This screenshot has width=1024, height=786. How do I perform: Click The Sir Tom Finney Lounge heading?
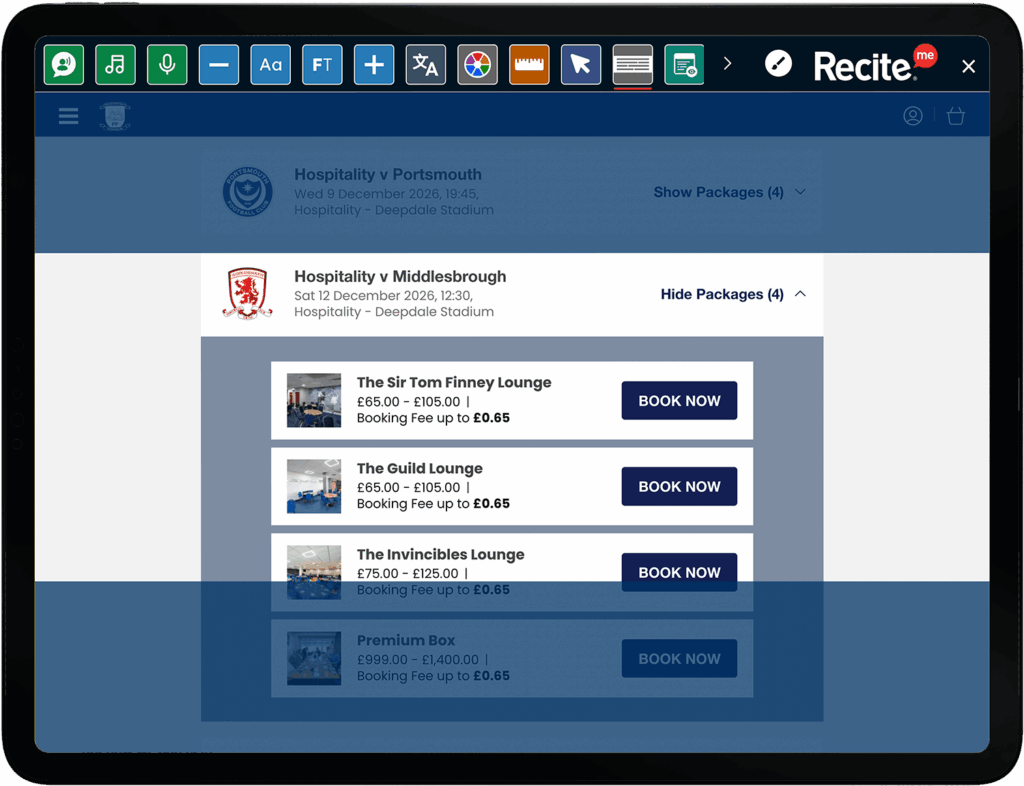pos(454,383)
